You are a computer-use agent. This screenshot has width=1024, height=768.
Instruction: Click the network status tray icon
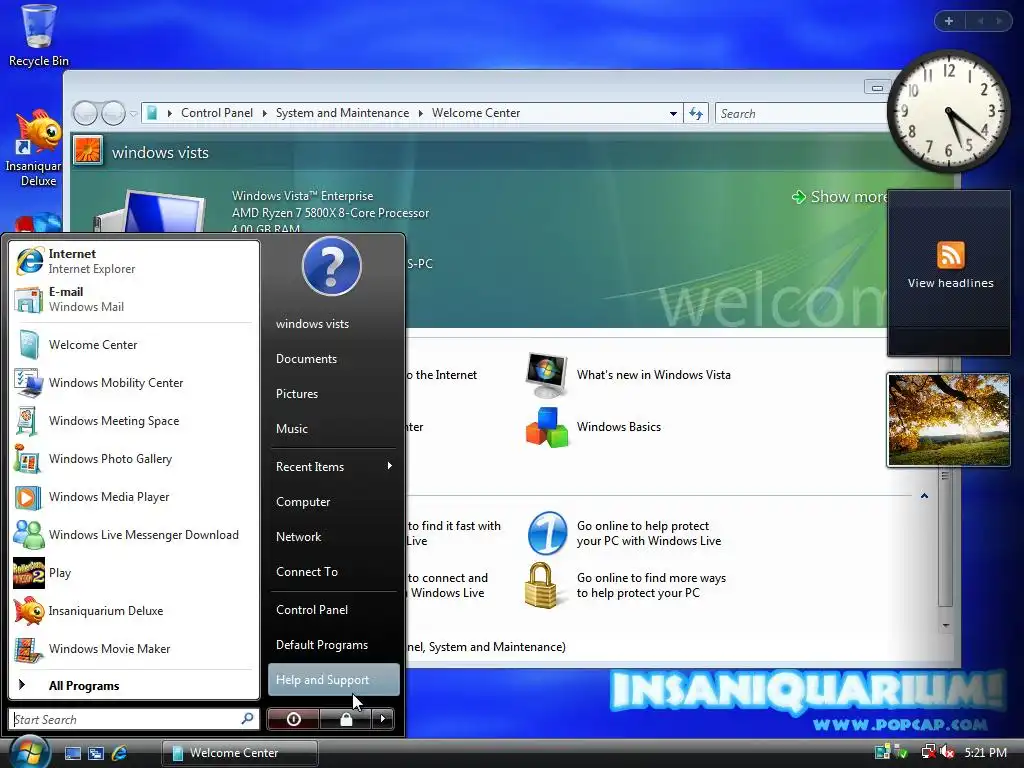coord(928,752)
